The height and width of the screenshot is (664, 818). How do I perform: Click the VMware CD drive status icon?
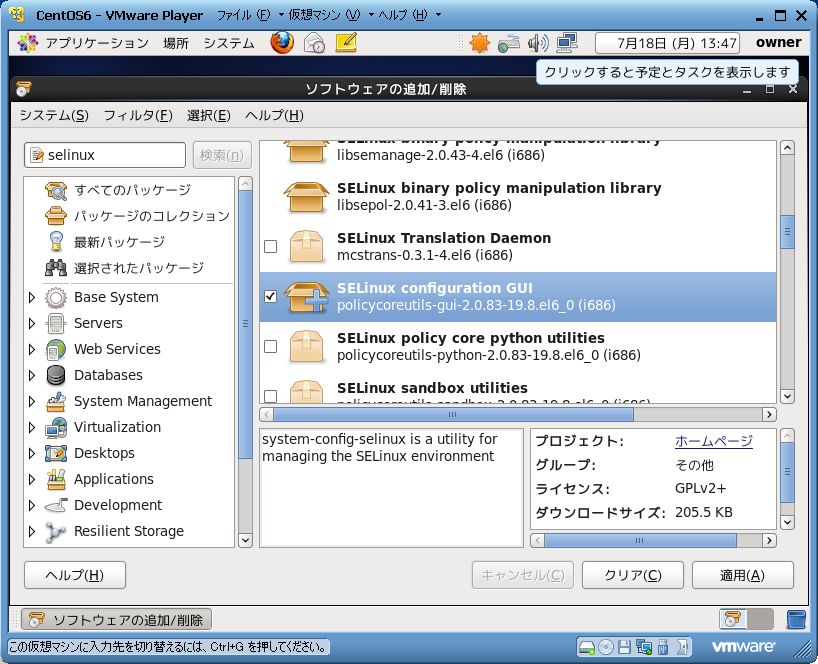tap(606, 647)
